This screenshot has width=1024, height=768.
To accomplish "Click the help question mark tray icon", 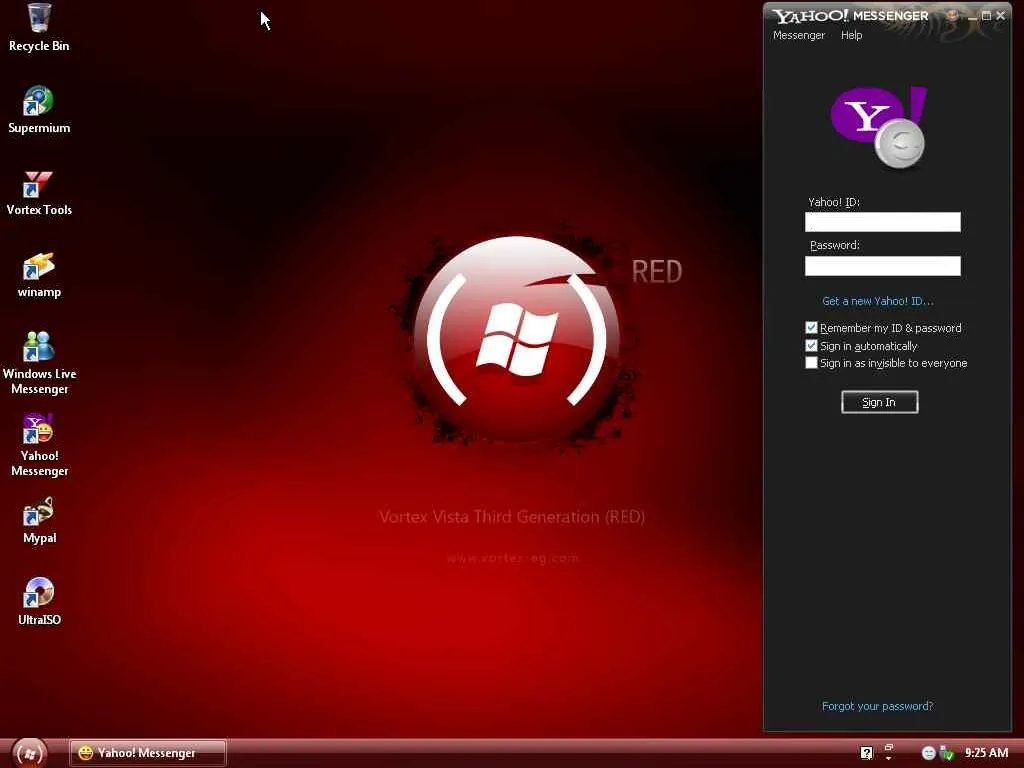I will click(867, 753).
